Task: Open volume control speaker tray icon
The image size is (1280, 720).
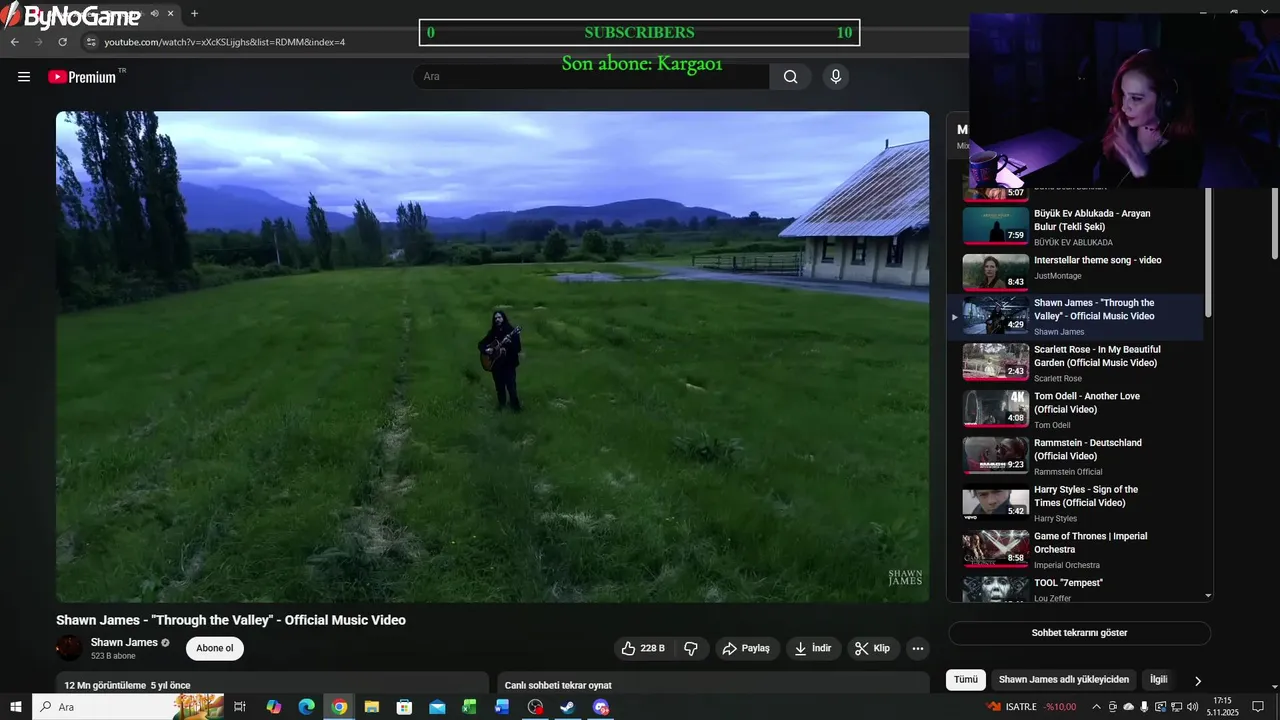Action: [x=1192, y=707]
